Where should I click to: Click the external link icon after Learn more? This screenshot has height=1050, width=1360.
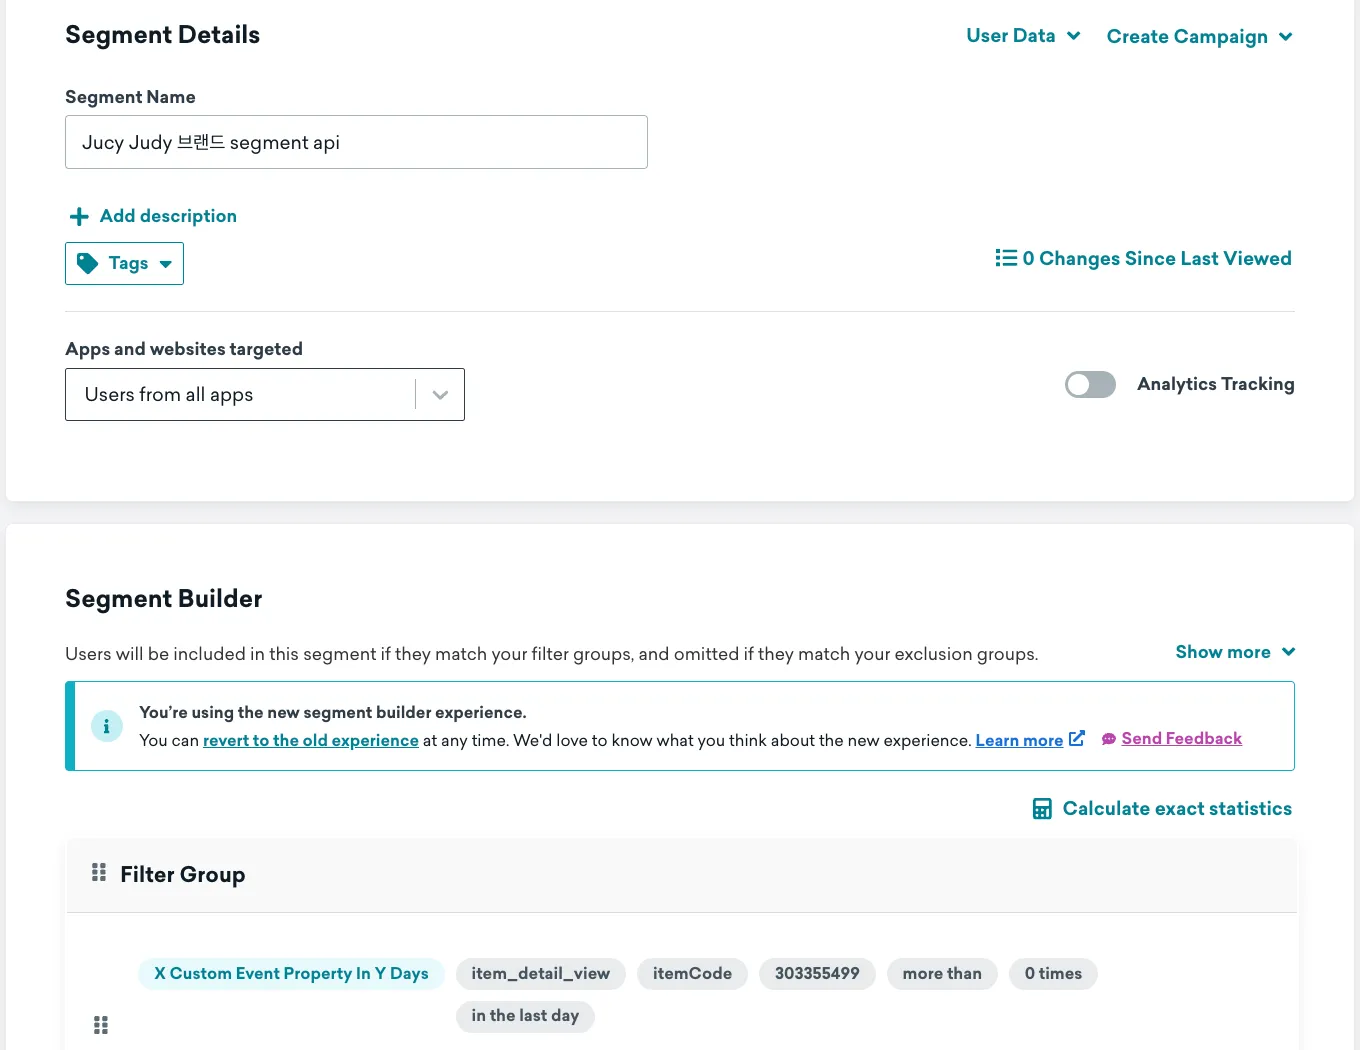coord(1077,739)
